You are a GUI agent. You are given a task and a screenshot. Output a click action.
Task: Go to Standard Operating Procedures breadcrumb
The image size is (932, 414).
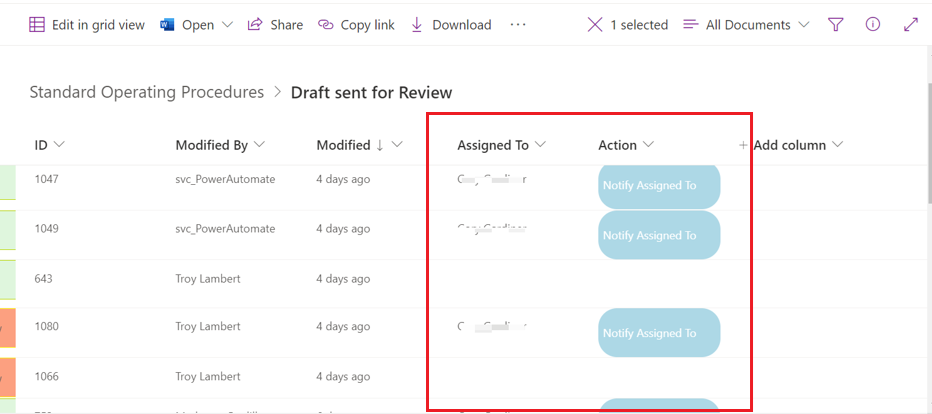147,92
